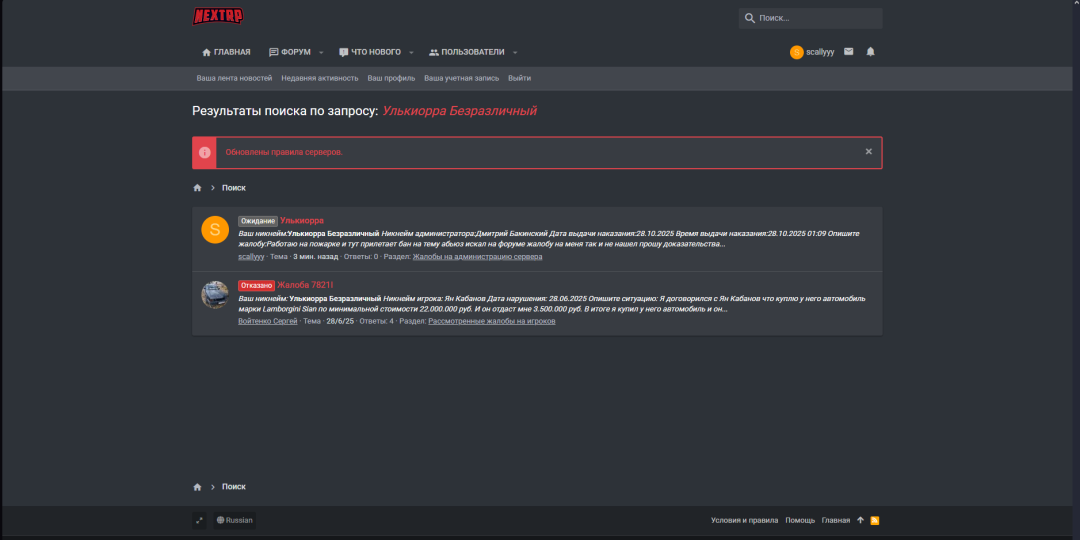Expand the Что нового dropdown arrow
The image size is (1080, 540).
pos(410,52)
